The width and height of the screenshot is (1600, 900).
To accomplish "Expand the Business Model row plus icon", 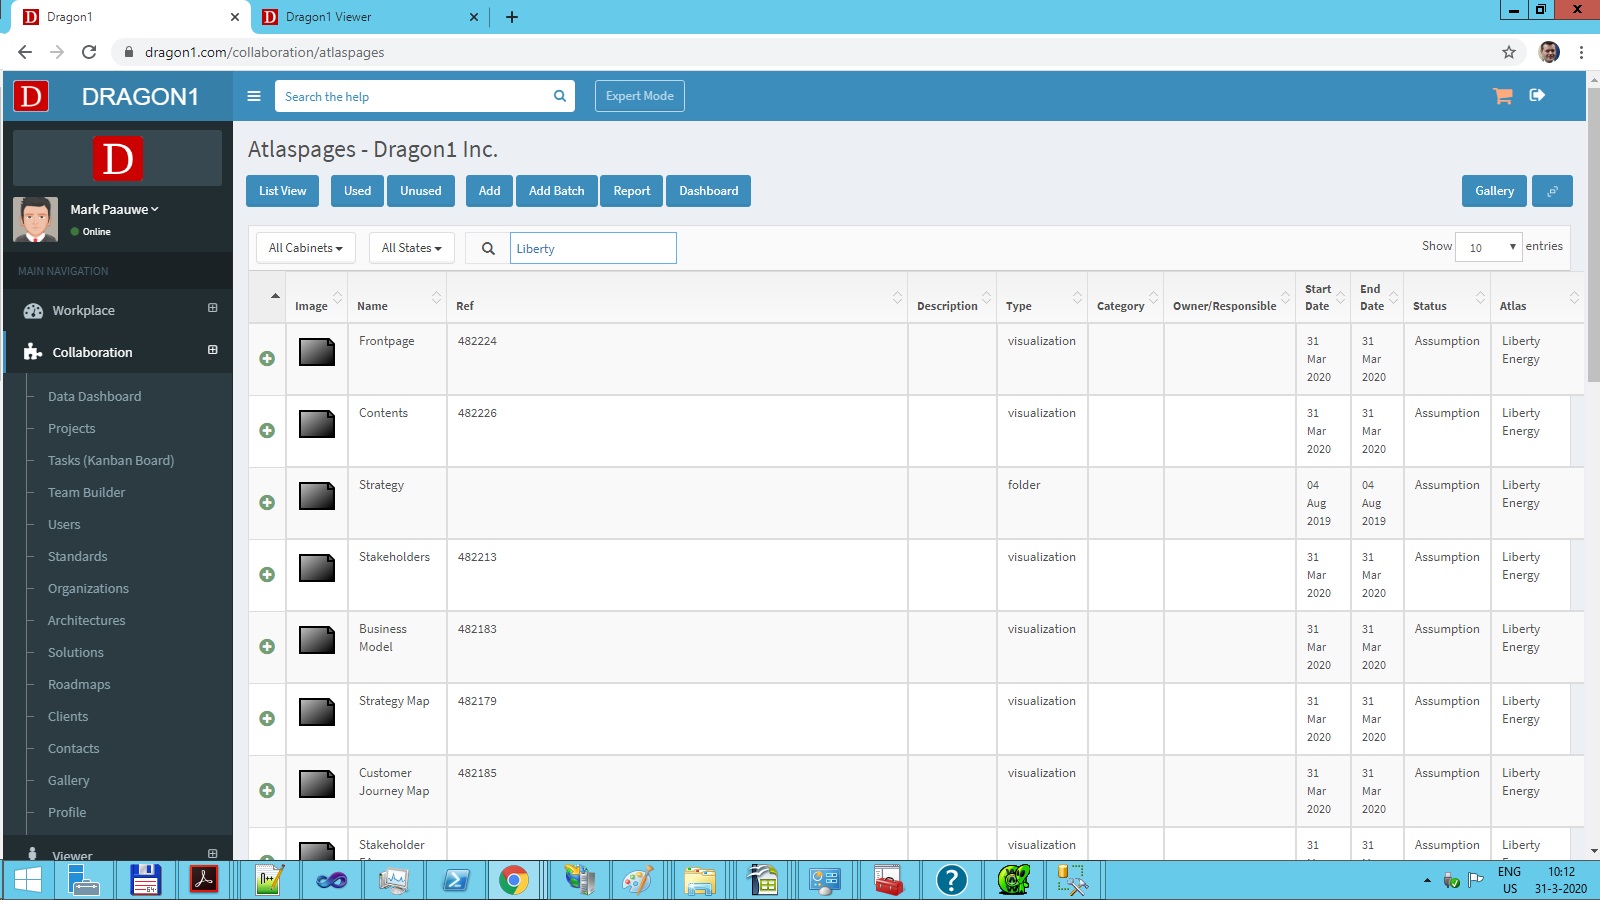I will (267, 646).
